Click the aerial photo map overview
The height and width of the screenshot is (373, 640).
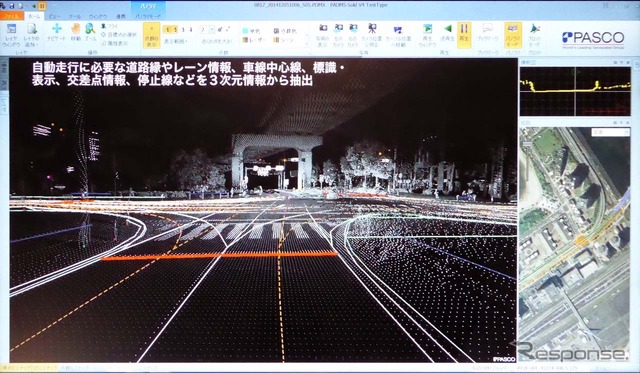575,244
